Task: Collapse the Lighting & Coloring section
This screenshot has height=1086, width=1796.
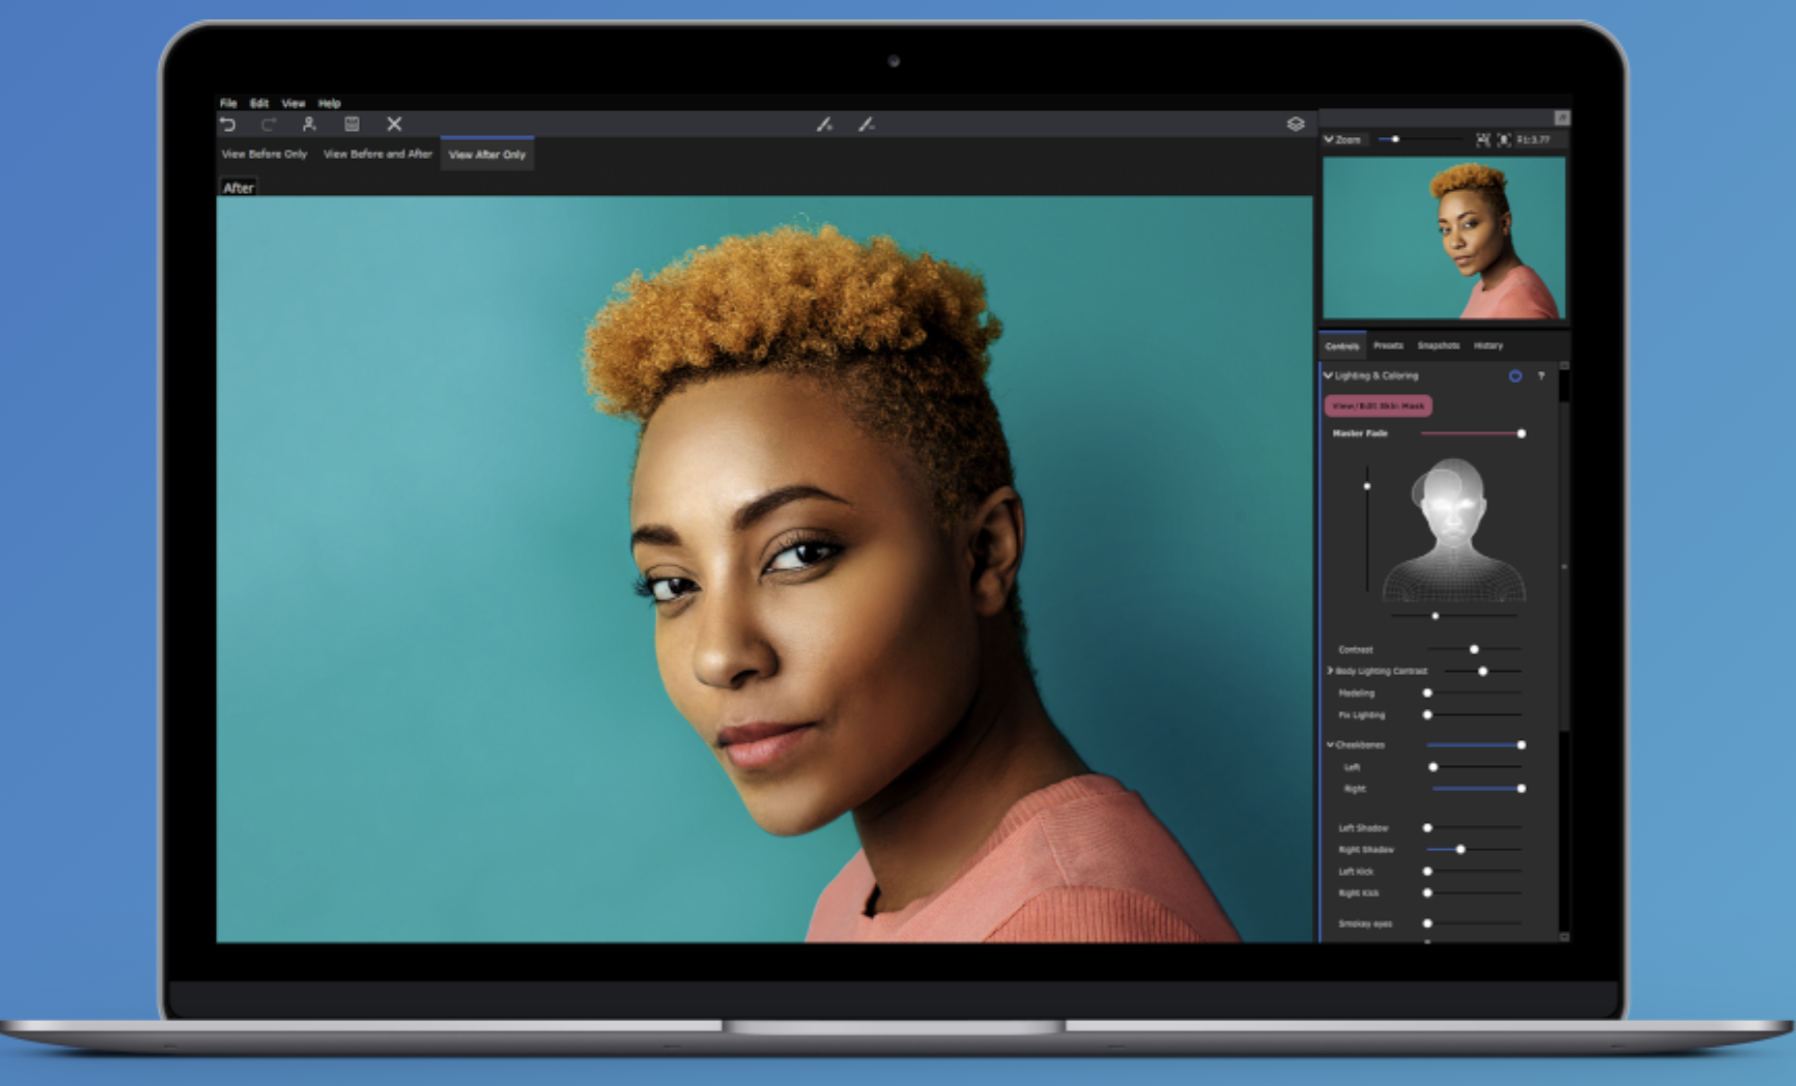Action: (x=1328, y=376)
